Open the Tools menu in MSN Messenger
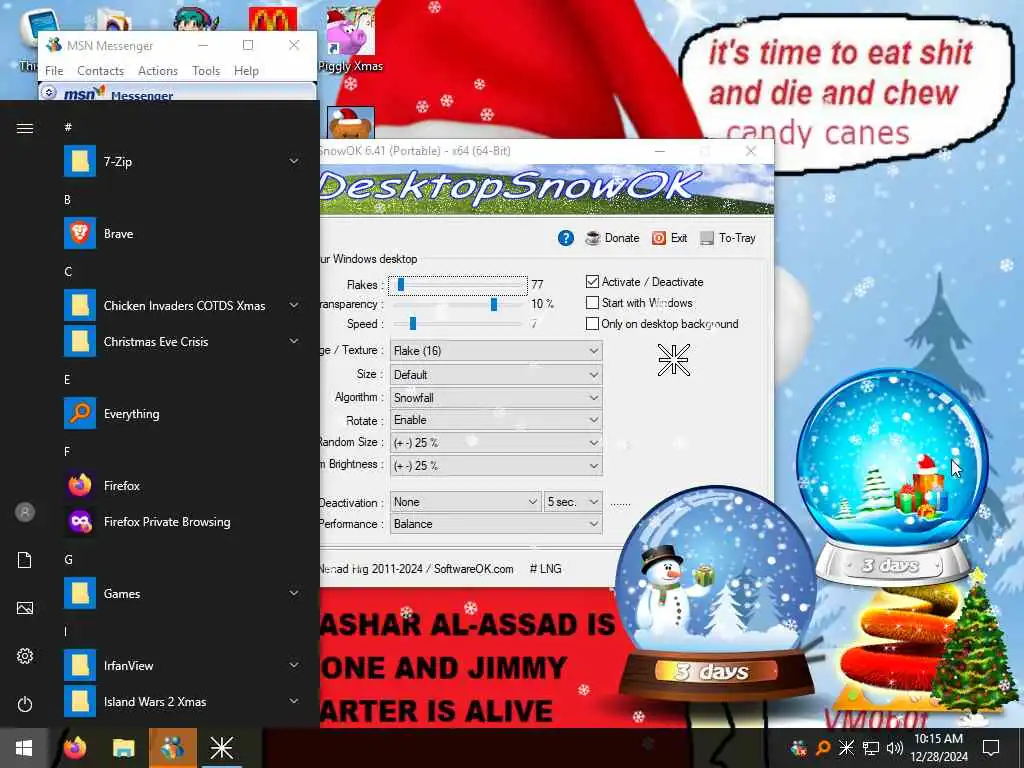Image resolution: width=1024 pixels, height=768 pixels. (206, 71)
